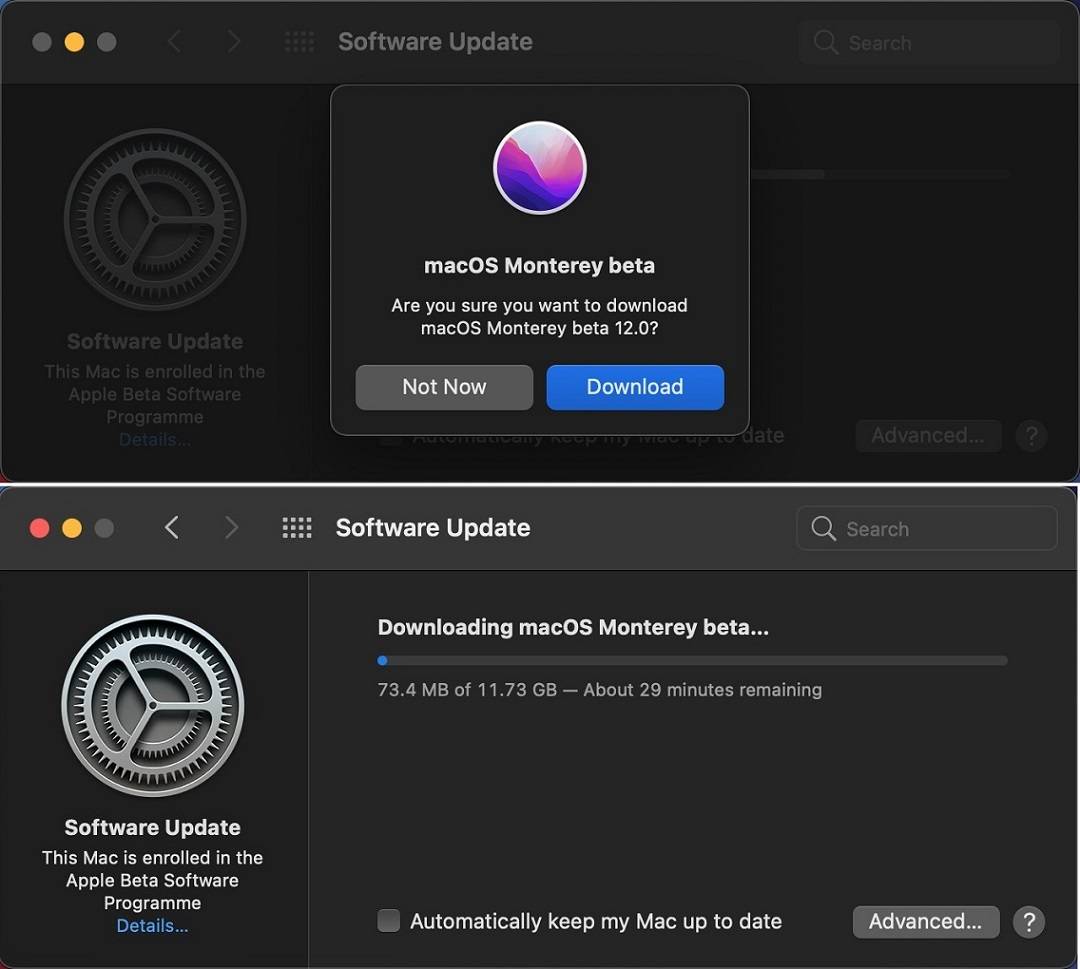This screenshot has height=969, width=1080.
Task: Click the grid icon in upper window toolbar
Action: click(300, 42)
